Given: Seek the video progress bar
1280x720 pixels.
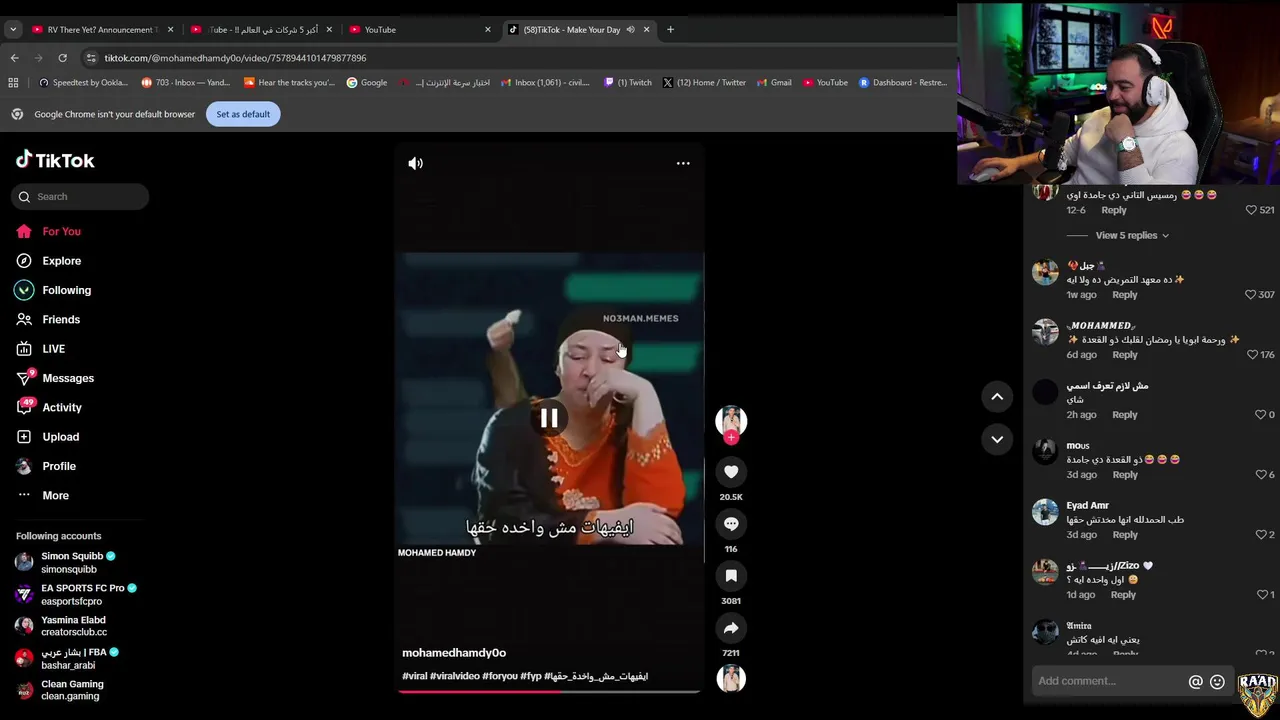Looking at the screenshot, I should 549,691.
